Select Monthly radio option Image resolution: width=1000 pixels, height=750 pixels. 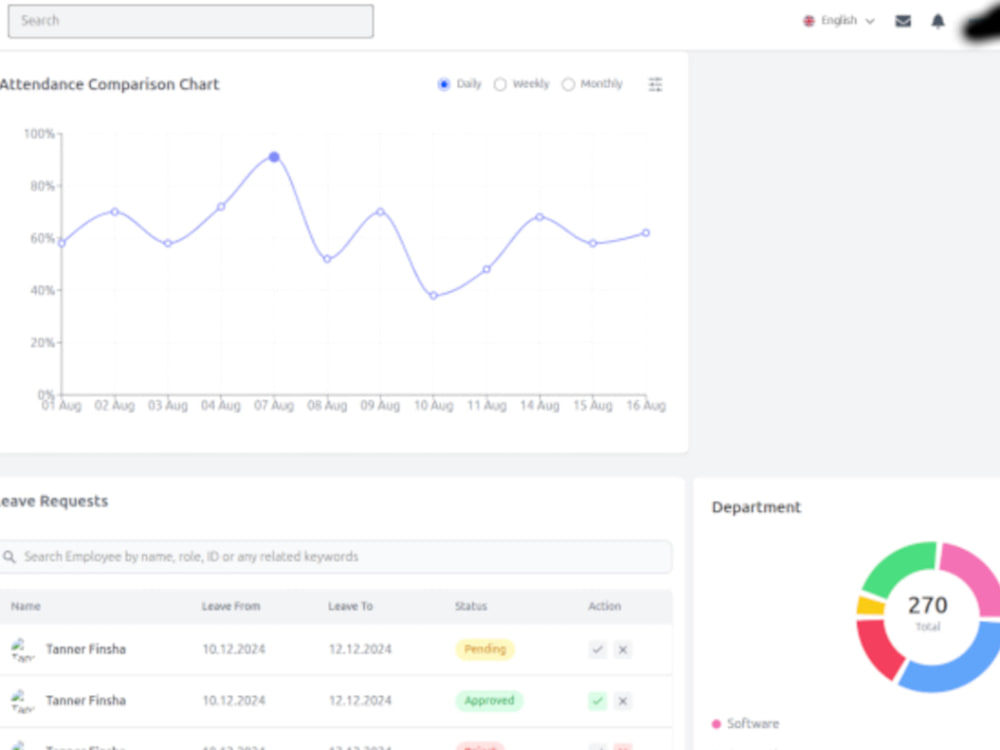(568, 84)
